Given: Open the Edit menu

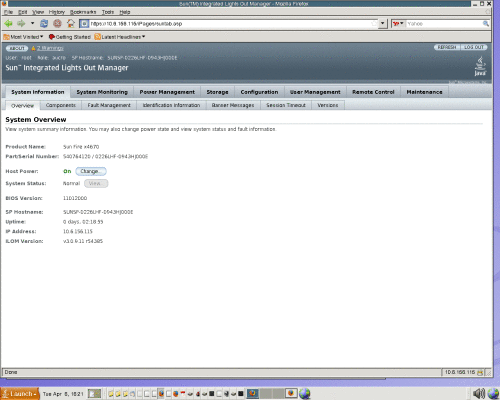Looking at the screenshot, I should coord(23,12).
